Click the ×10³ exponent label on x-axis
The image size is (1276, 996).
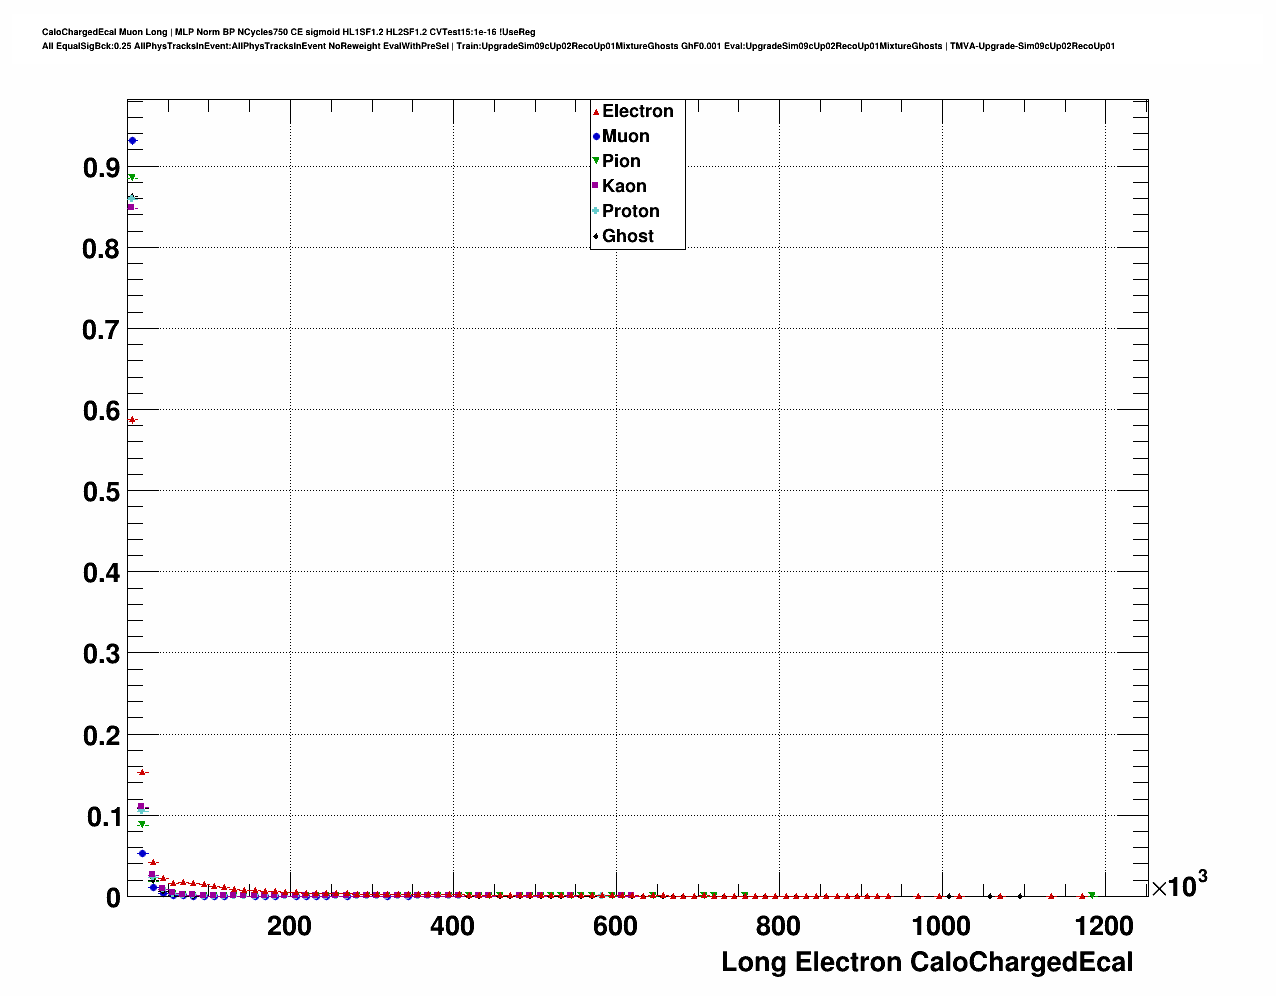point(1179,885)
